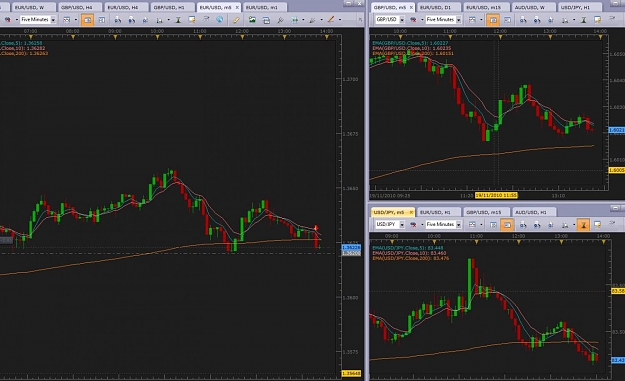625x381 pixels.
Task: Click the hourglass icon in GBP/USD toolbar
Action: (584, 20)
